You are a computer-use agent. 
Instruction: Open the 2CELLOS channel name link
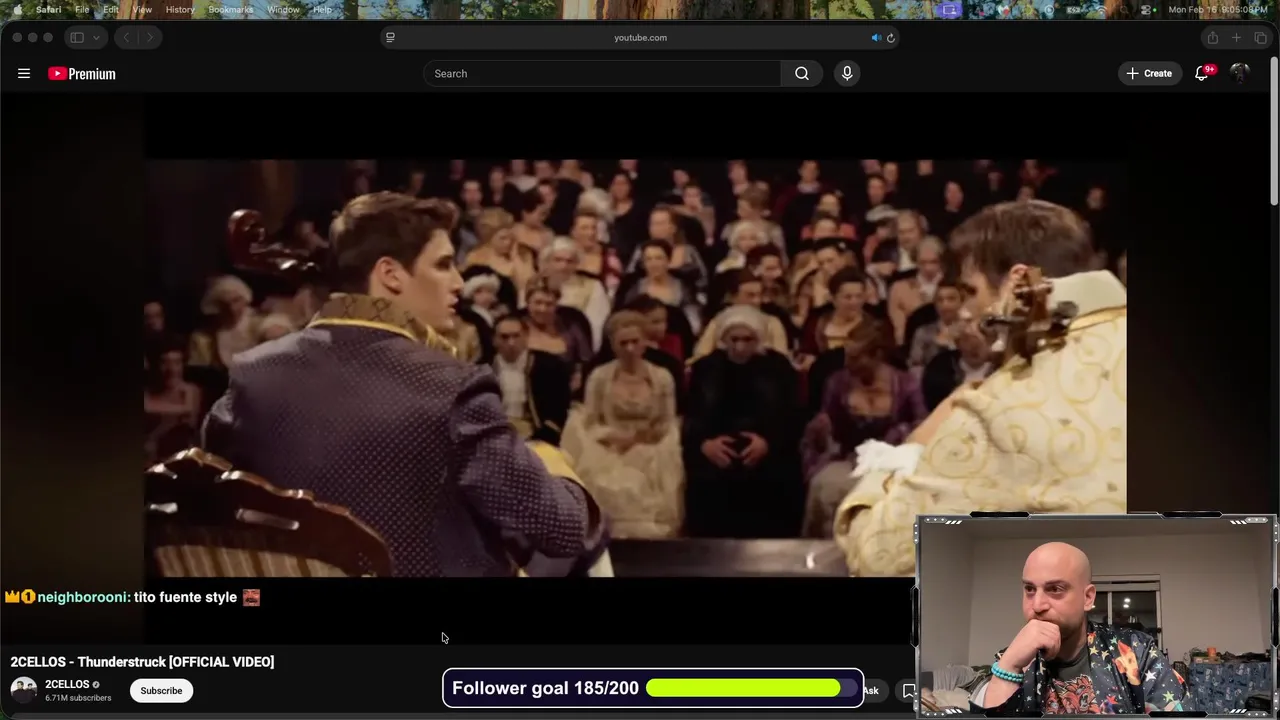click(x=67, y=684)
